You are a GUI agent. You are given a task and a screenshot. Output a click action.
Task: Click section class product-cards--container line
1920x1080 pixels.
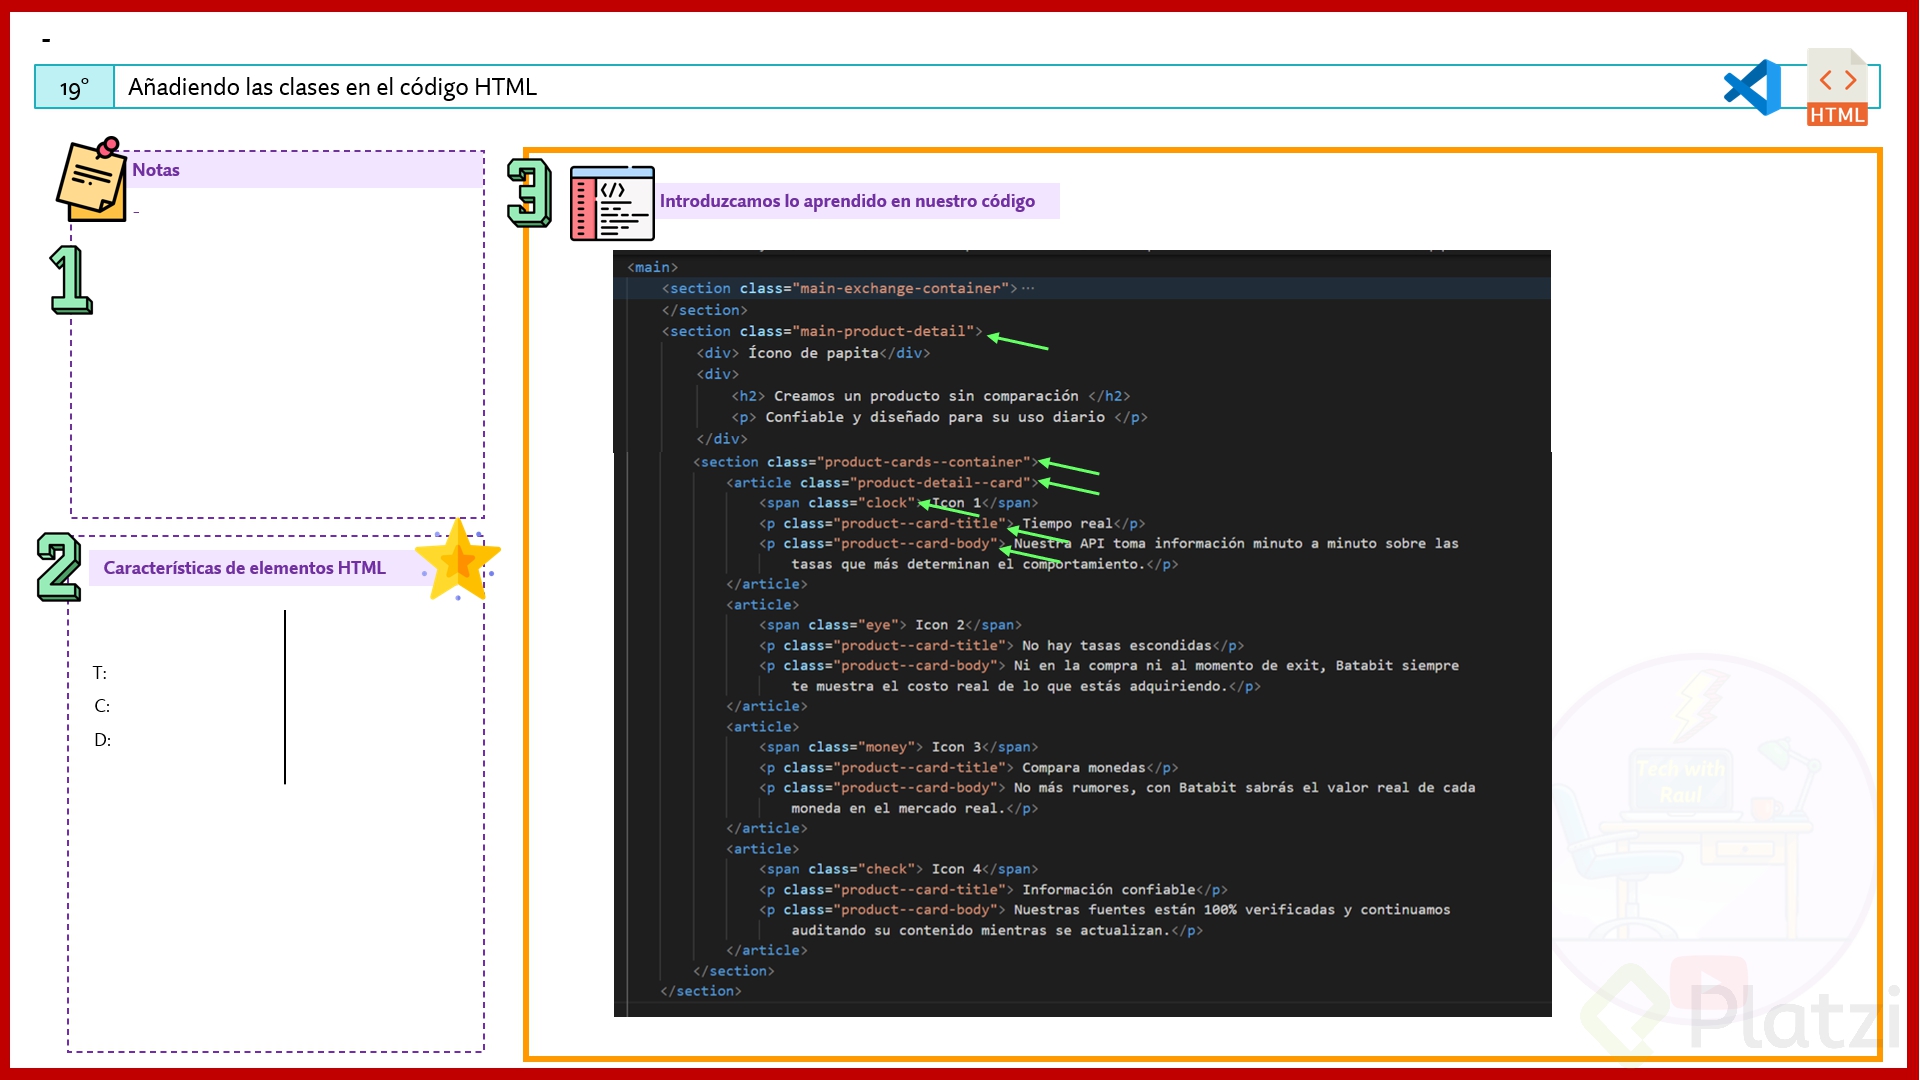(x=866, y=462)
